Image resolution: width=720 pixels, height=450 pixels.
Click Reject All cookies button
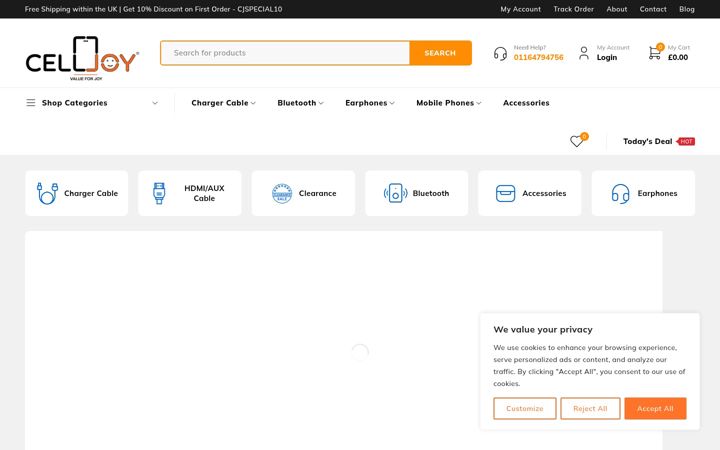click(x=590, y=408)
